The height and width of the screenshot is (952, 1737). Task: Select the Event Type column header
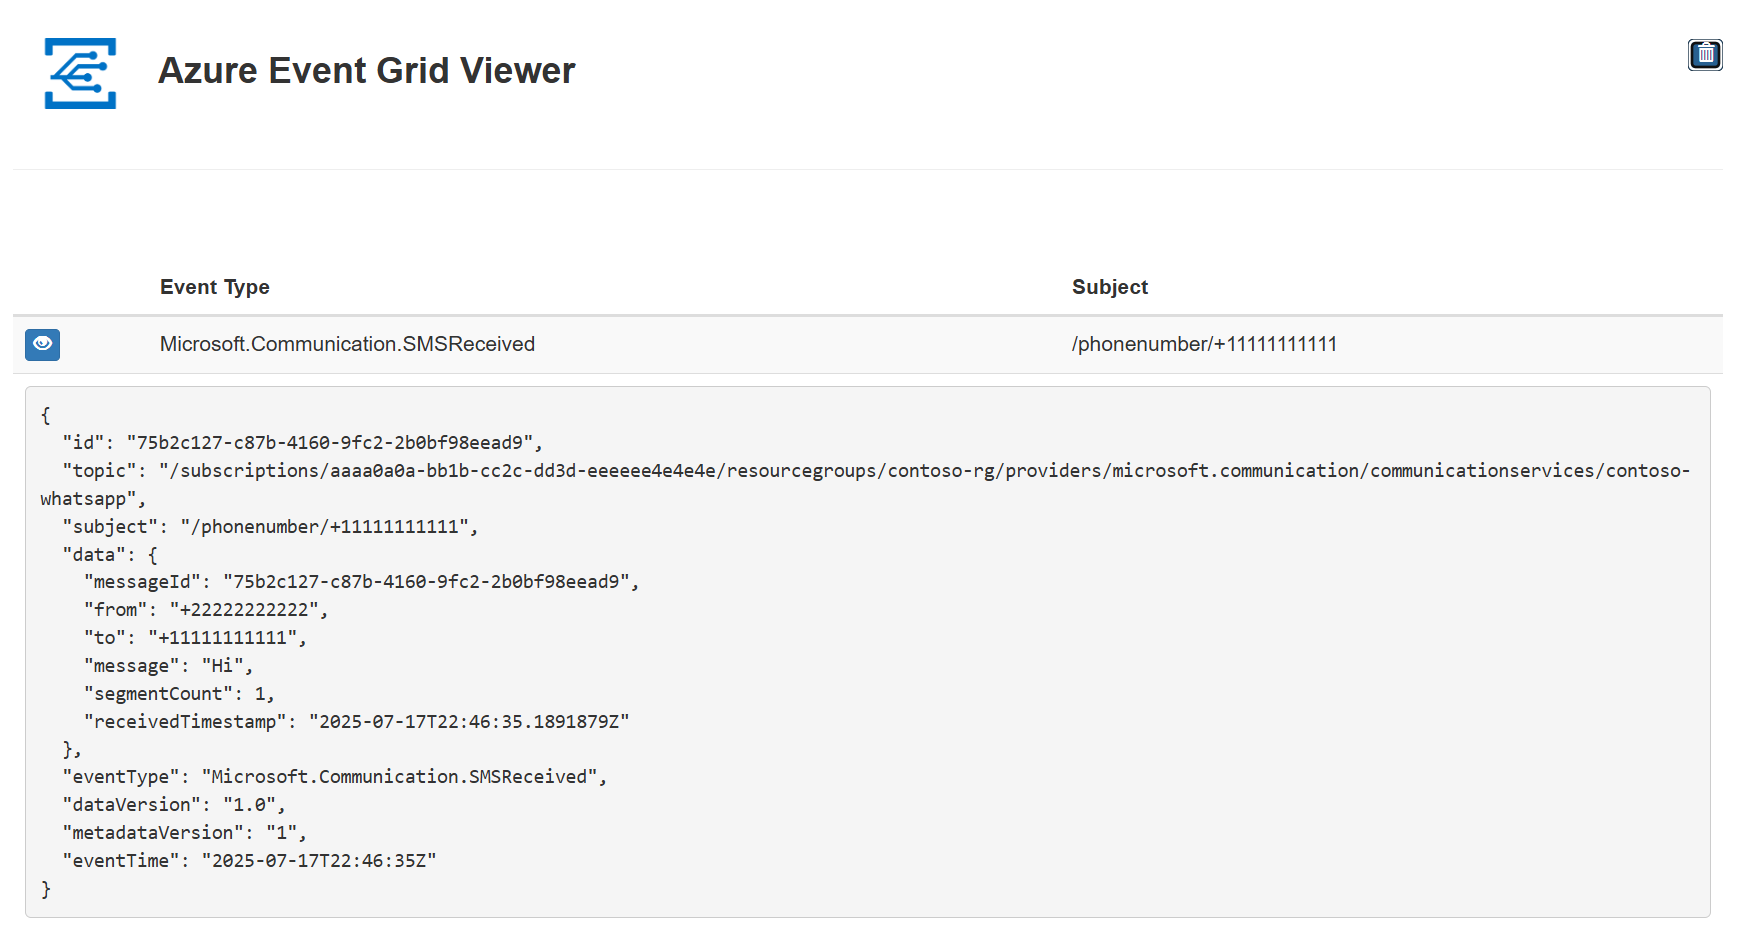click(x=215, y=287)
